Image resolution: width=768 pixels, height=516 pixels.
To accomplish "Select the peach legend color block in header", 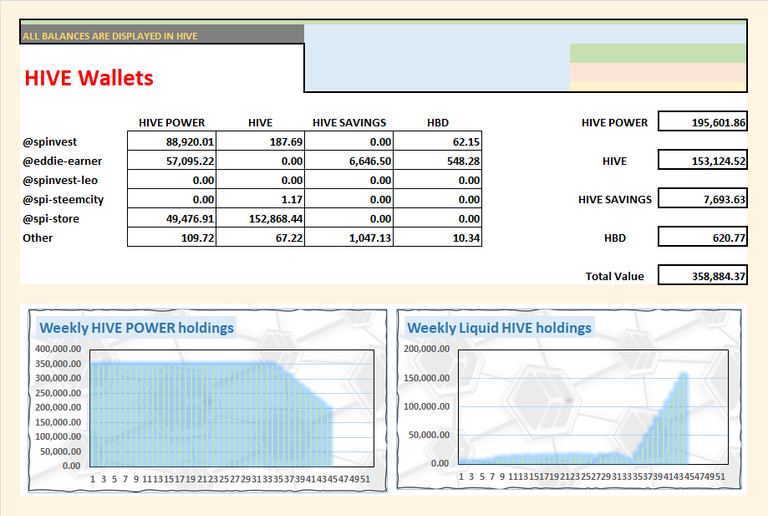I will coord(658,72).
